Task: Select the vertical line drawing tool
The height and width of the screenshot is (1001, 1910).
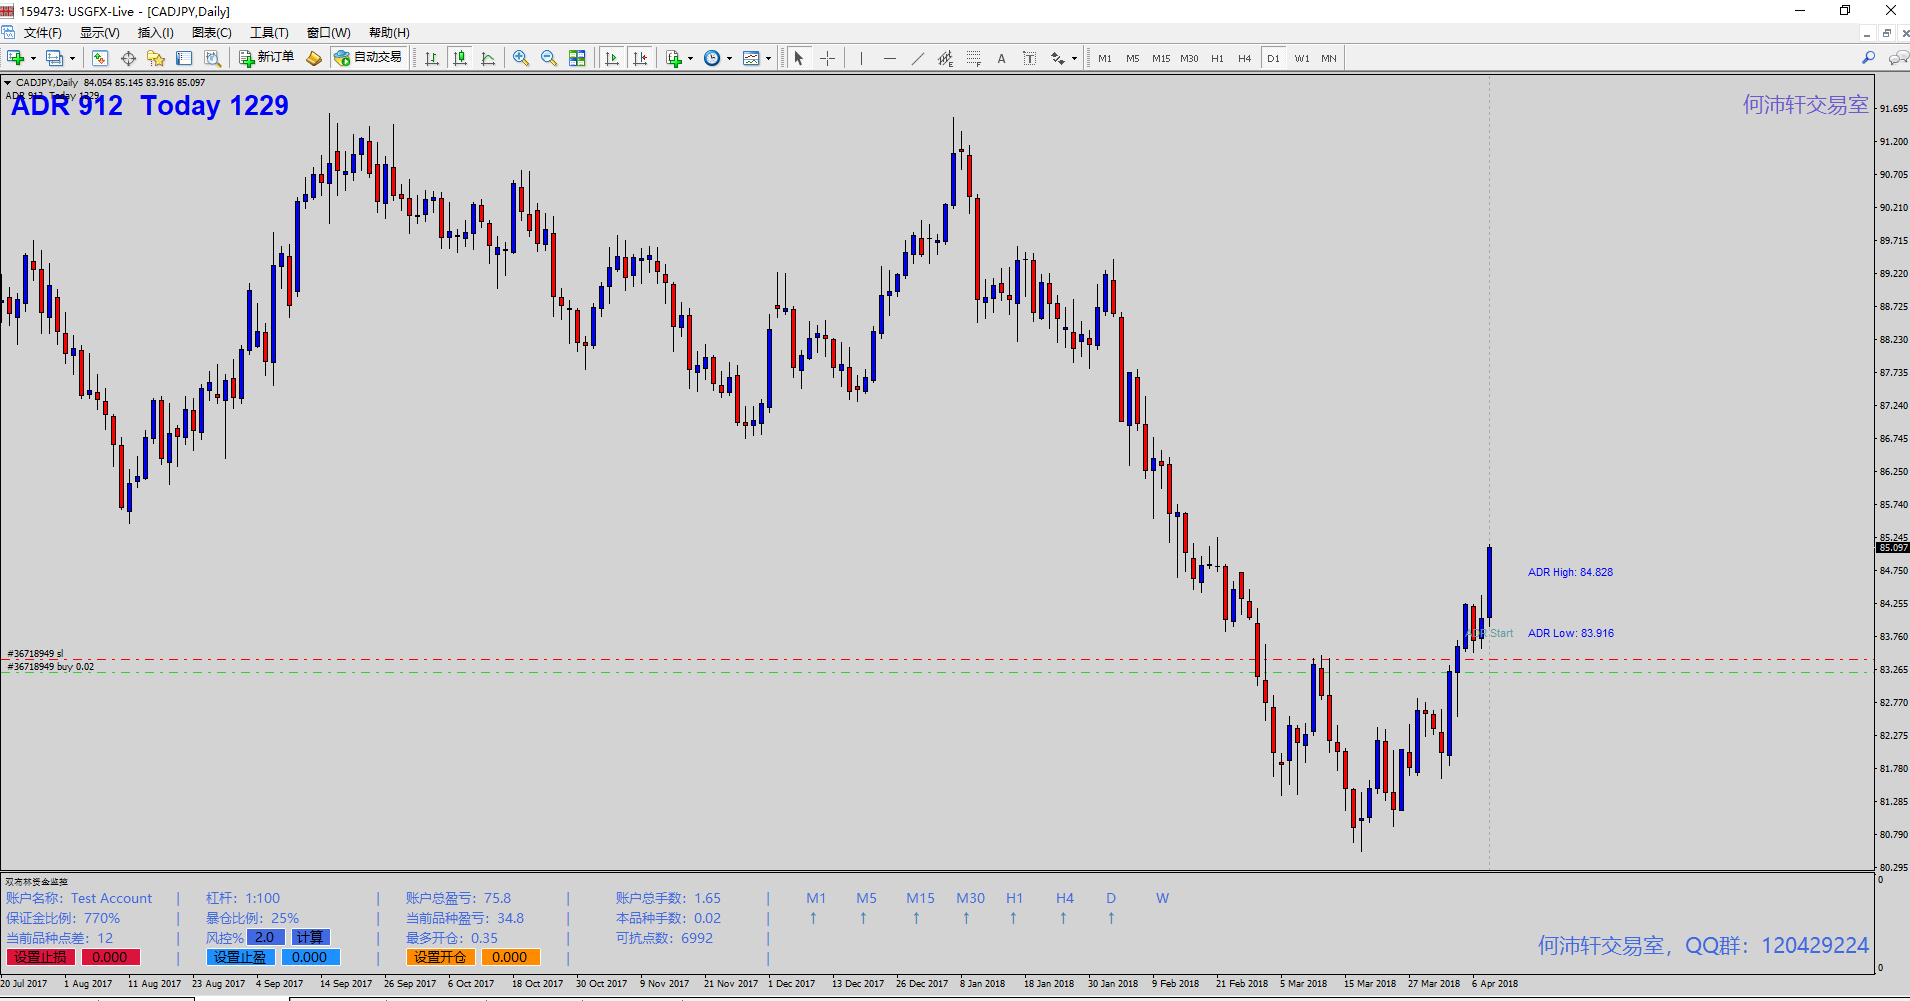Action: [x=861, y=58]
